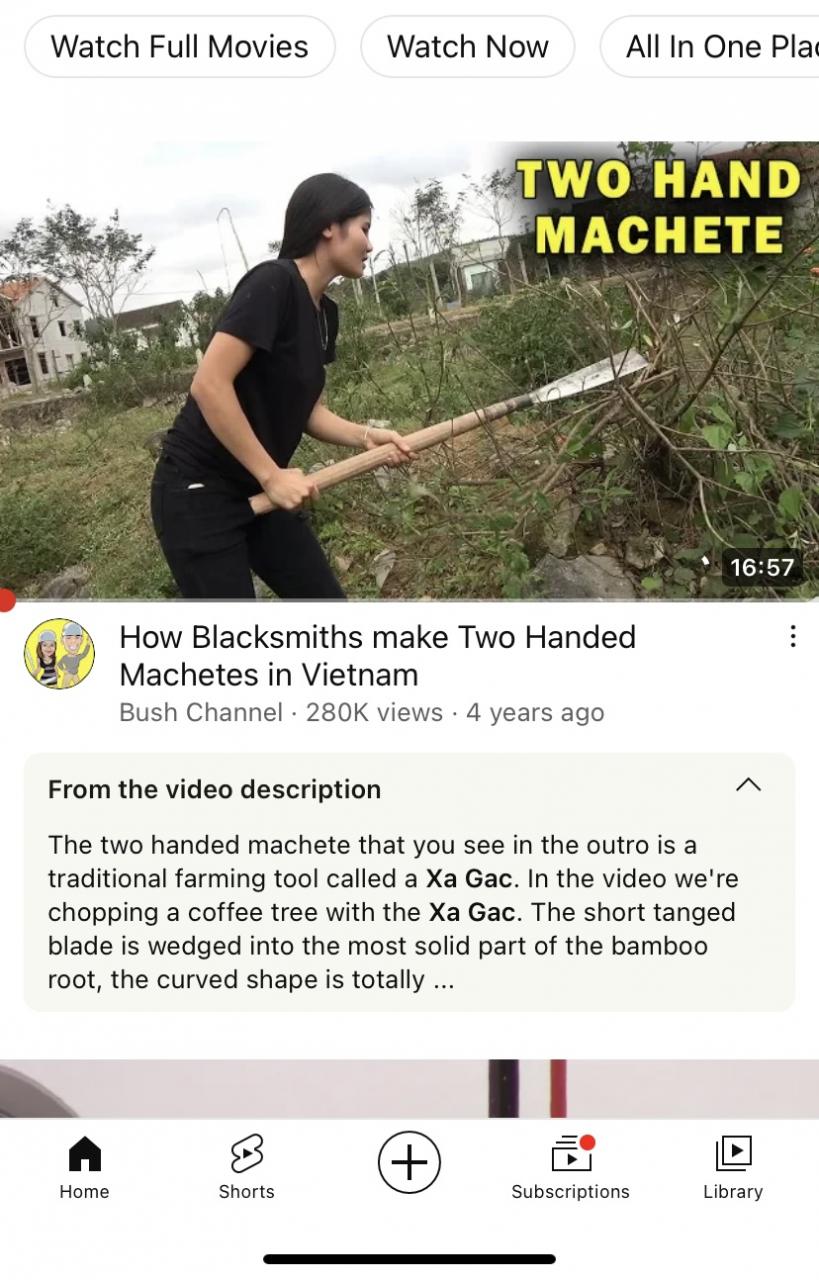The image size is (819, 1280).
Task: Click the 16:57 duration badge
Action: (x=762, y=568)
